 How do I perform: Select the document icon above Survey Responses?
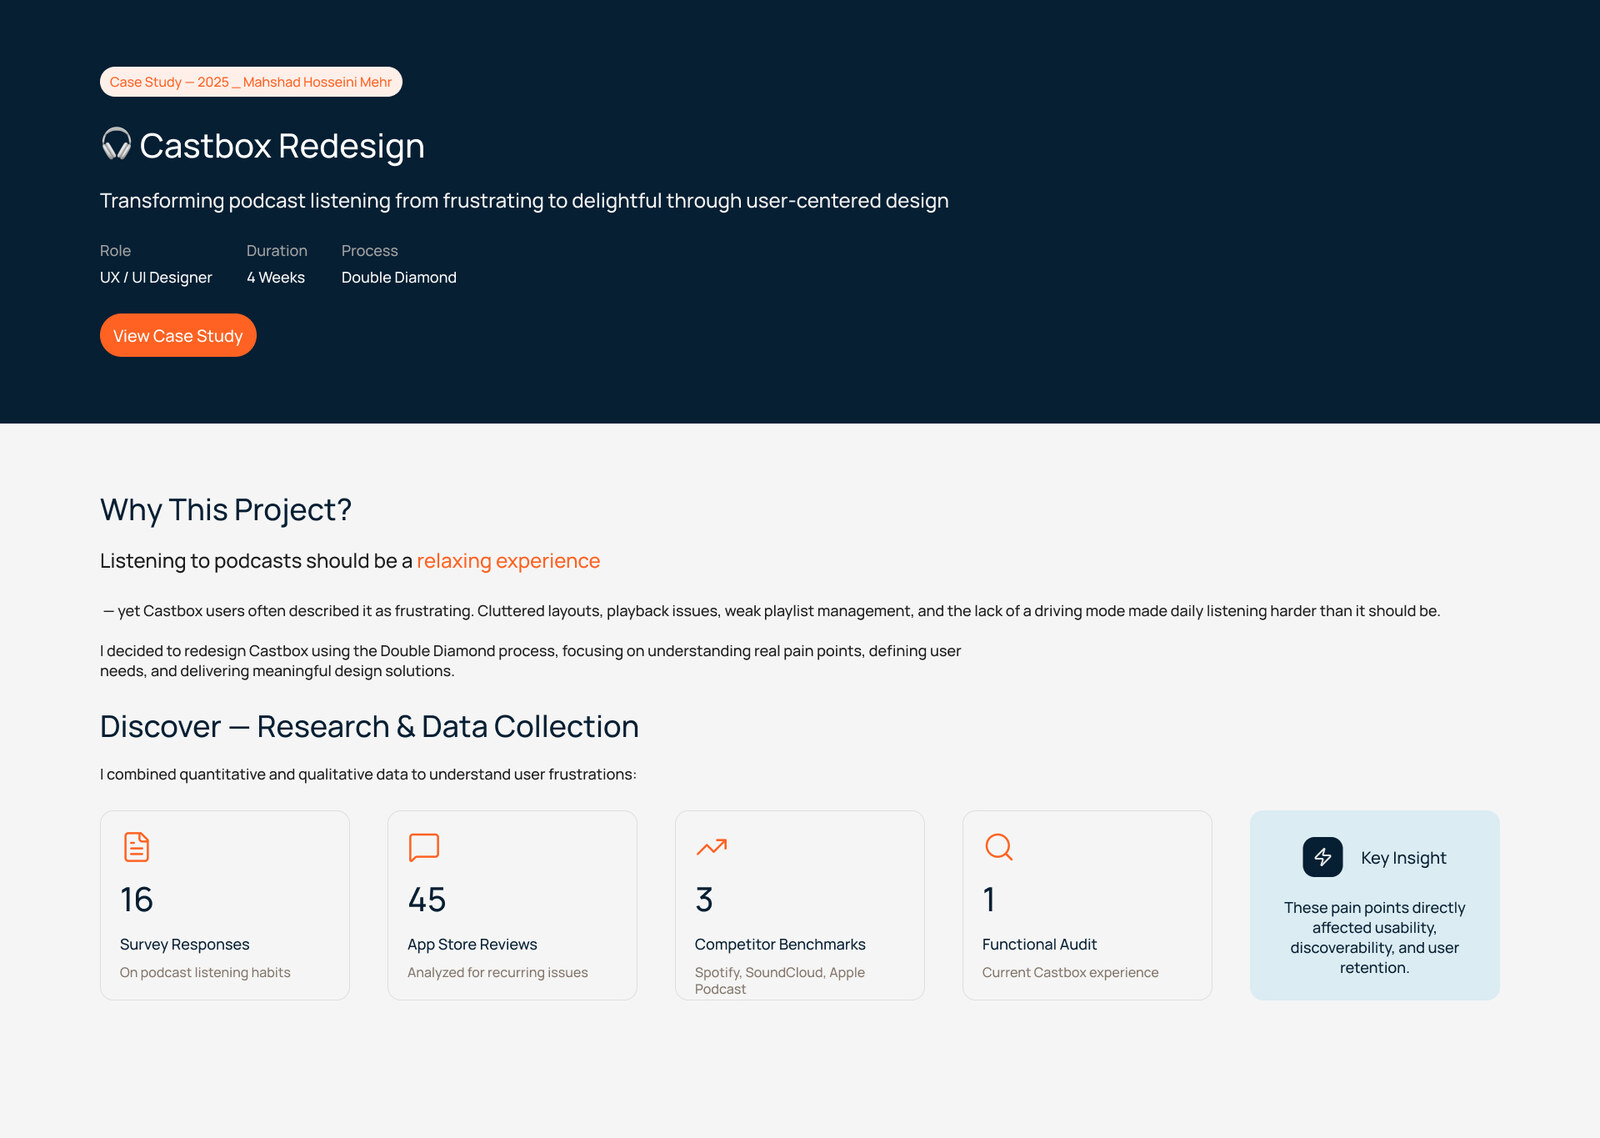point(136,847)
